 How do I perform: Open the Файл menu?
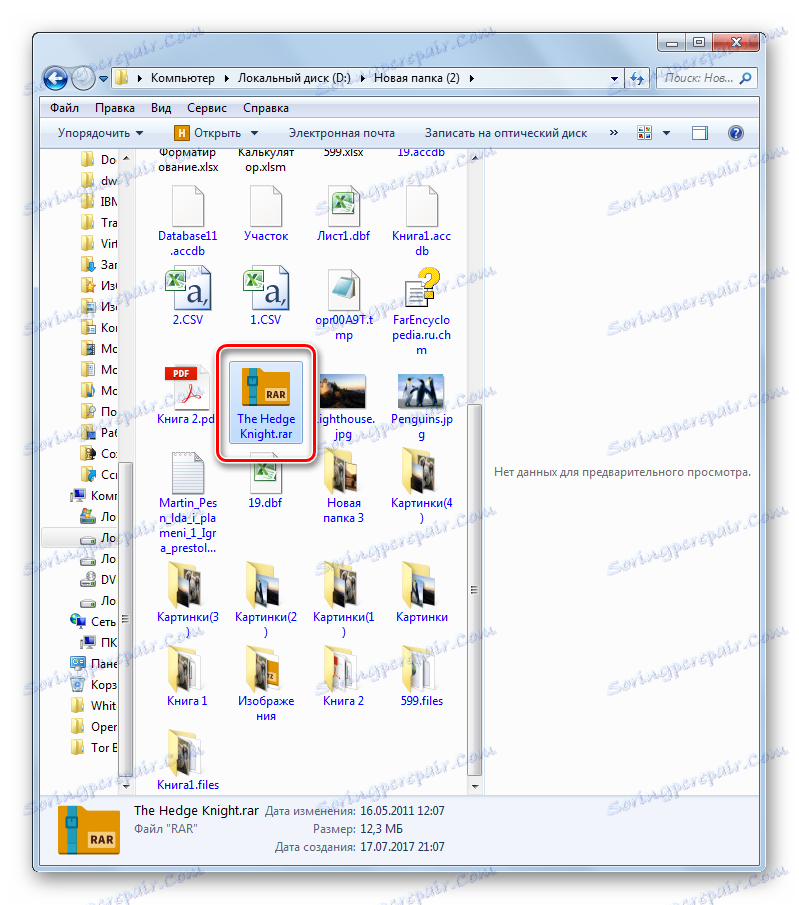64,108
